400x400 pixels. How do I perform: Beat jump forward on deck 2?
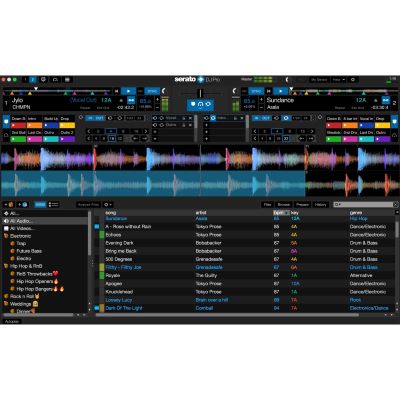click(311, 138)
